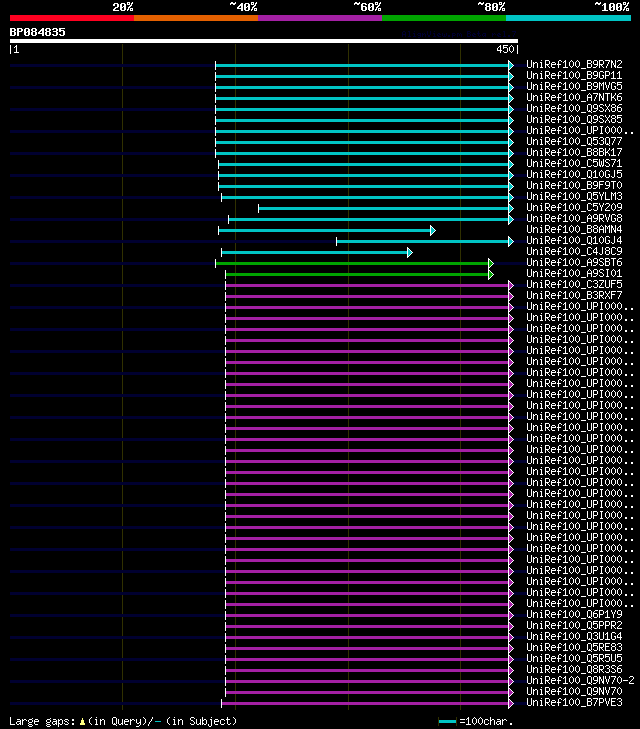Click the arrowhead ending the C4J8C9 bar

[410, 252]
